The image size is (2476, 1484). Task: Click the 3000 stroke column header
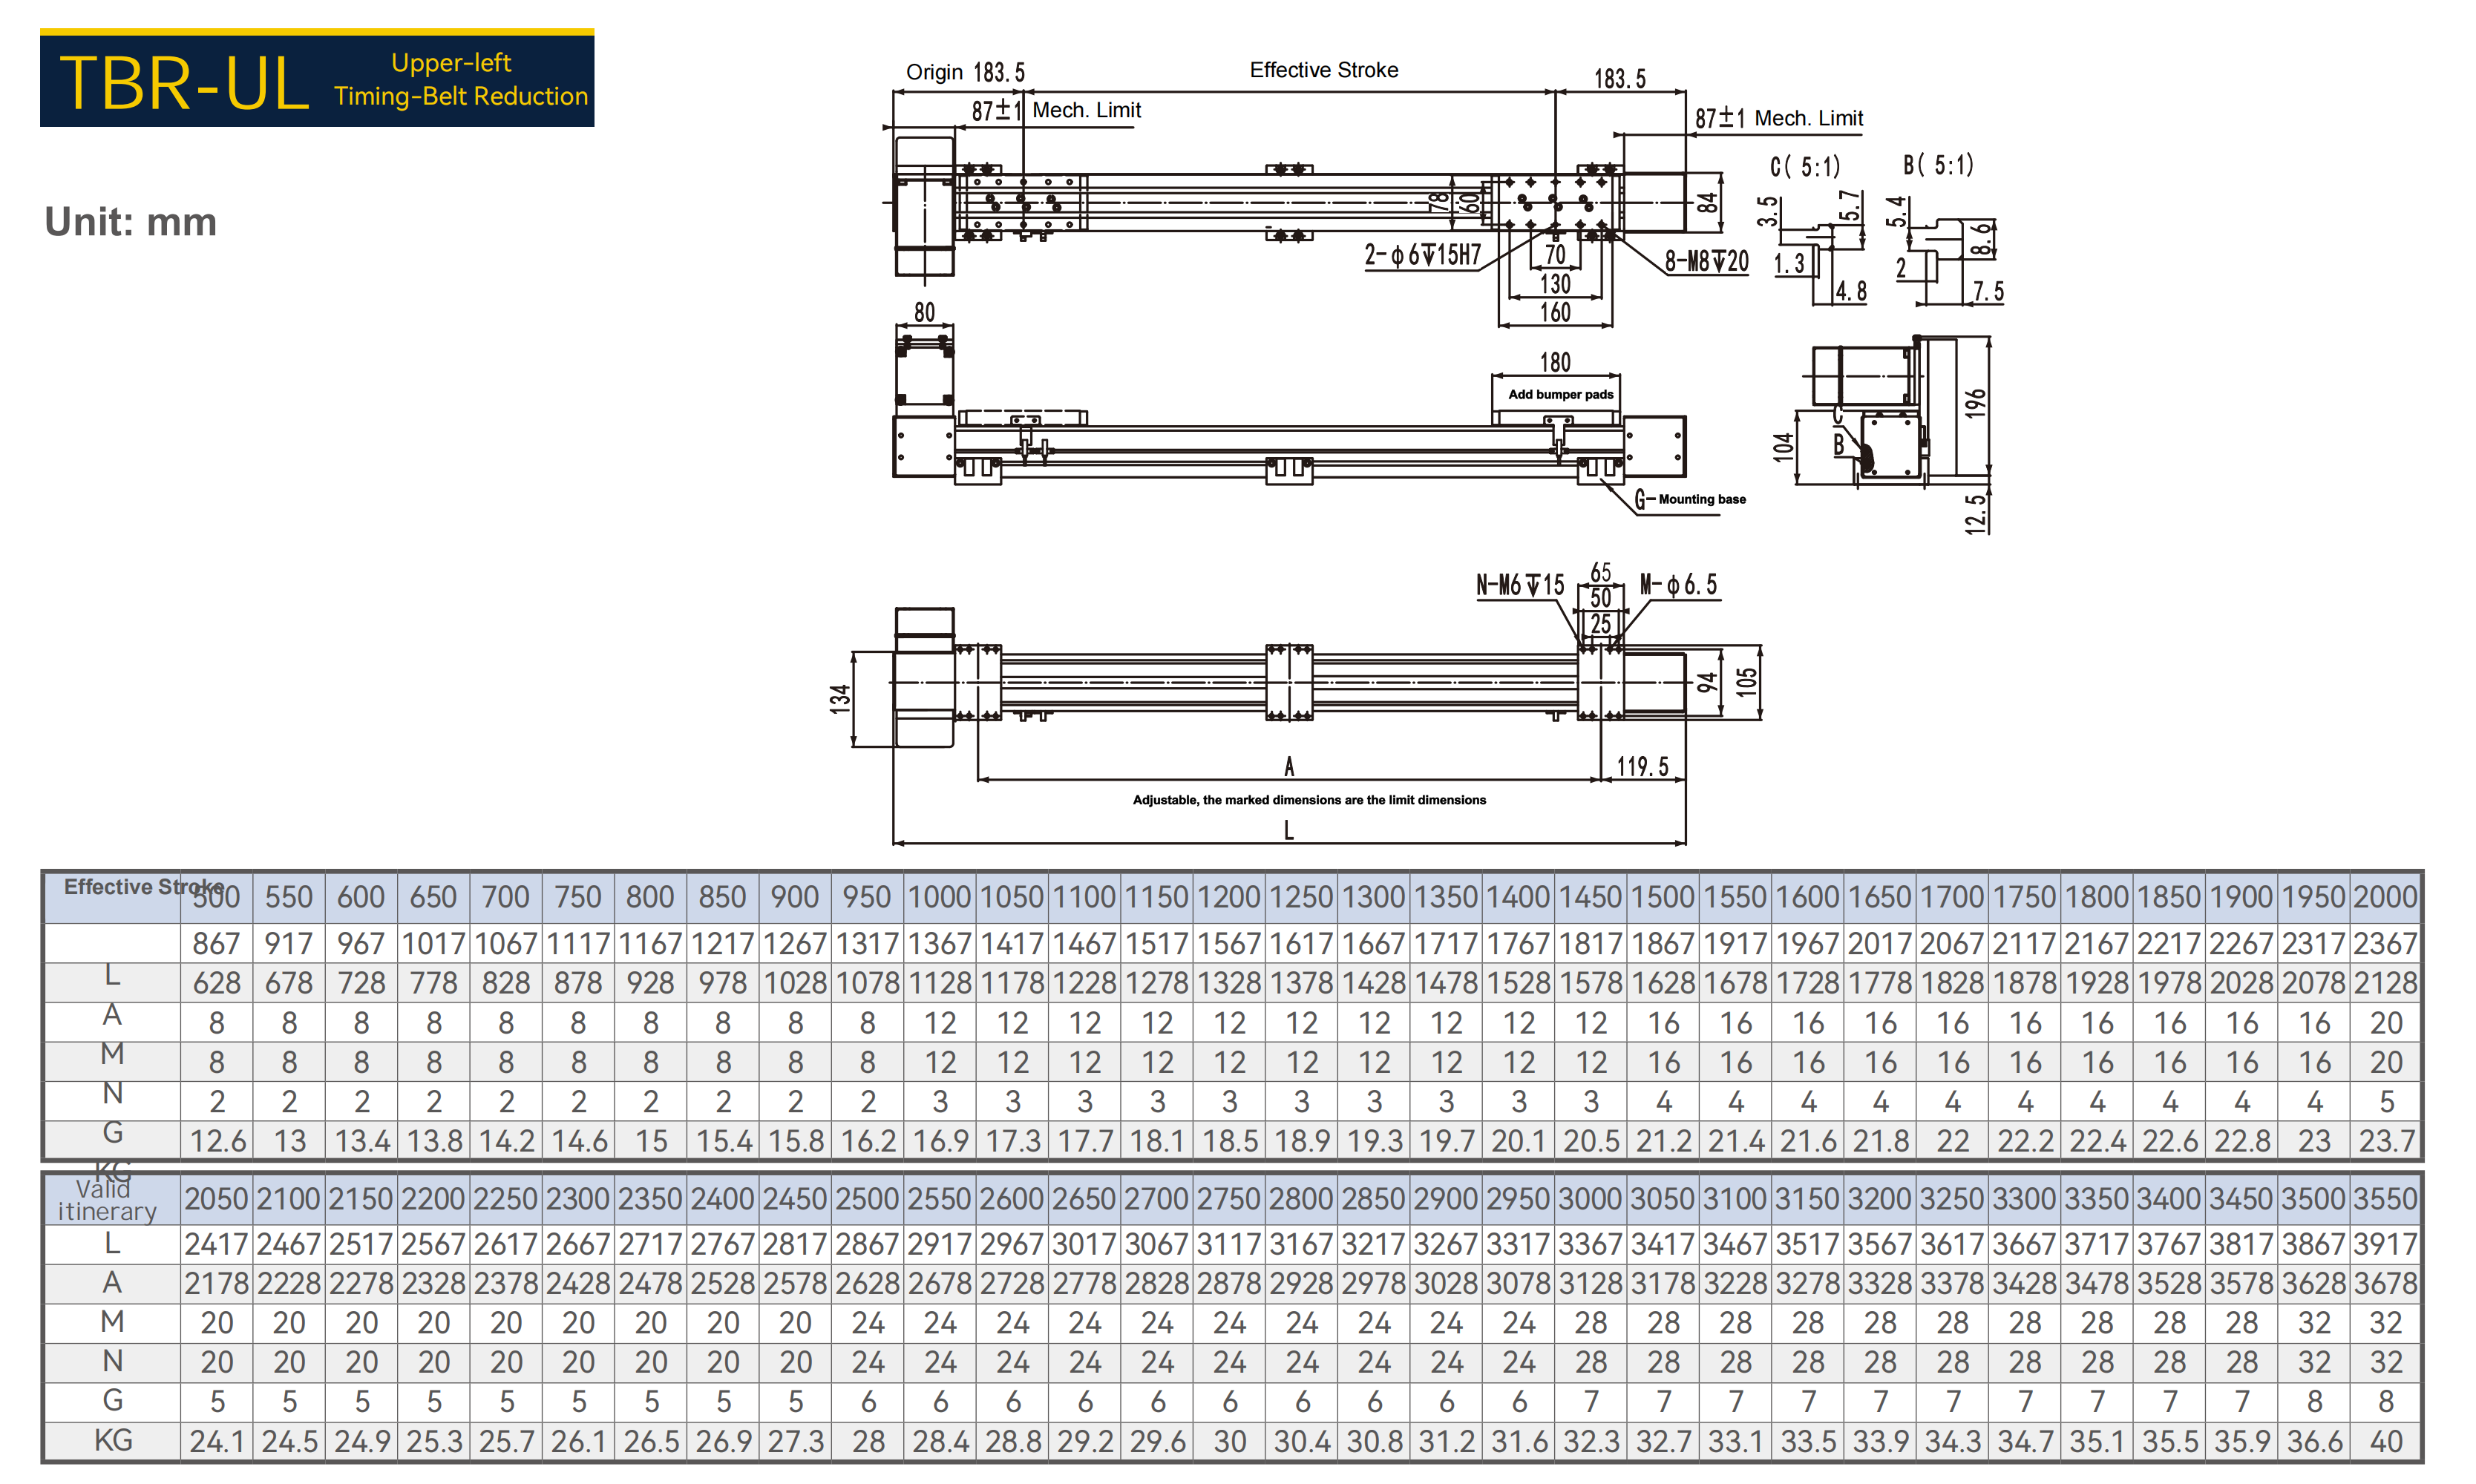click(1591, 1198)
